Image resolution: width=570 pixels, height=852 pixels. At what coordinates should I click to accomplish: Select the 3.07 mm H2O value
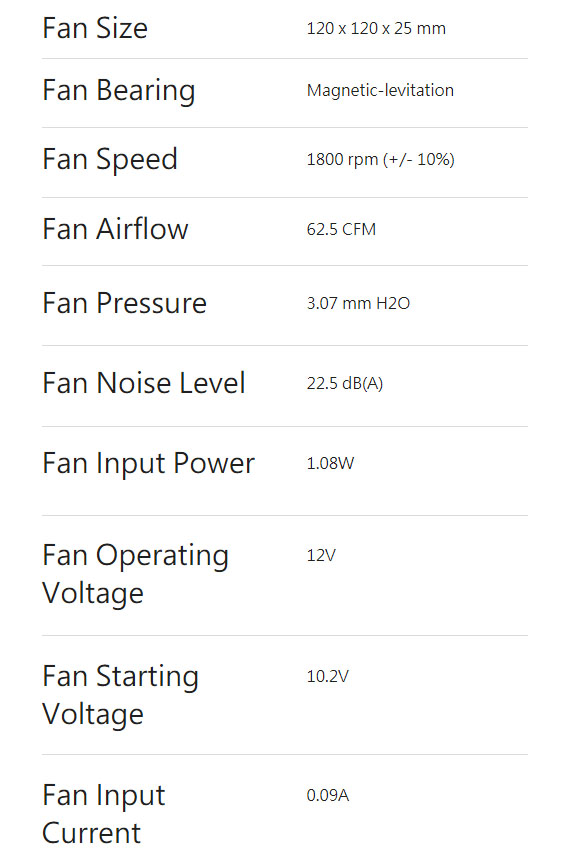358,303
